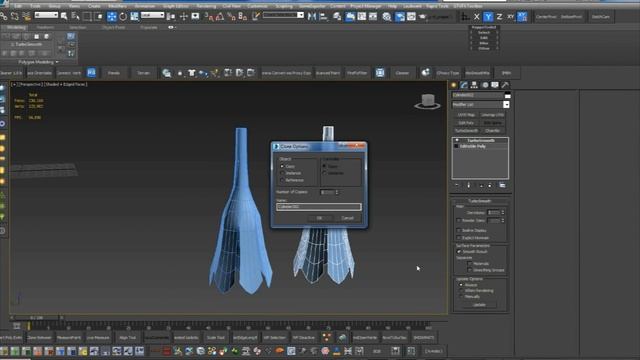
Task: Click the Select and Manipulate icon
Action: click(183, 16)
